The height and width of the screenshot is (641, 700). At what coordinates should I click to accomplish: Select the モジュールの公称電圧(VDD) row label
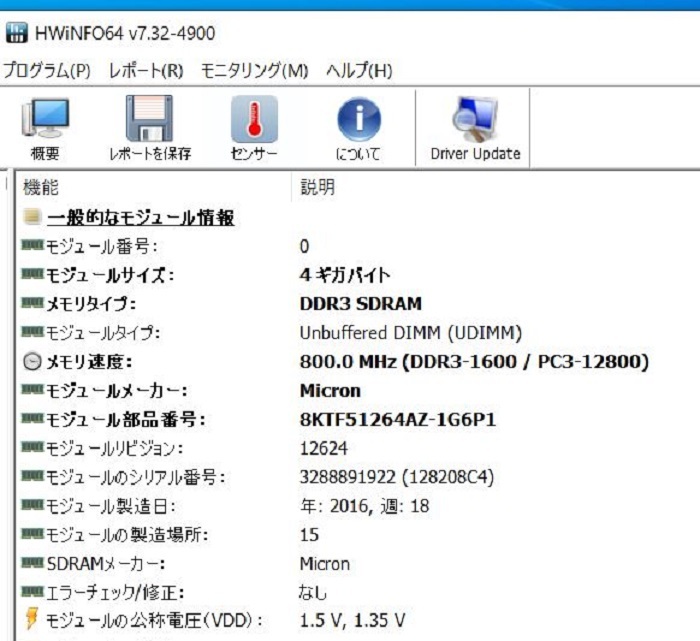coord(154,620)
